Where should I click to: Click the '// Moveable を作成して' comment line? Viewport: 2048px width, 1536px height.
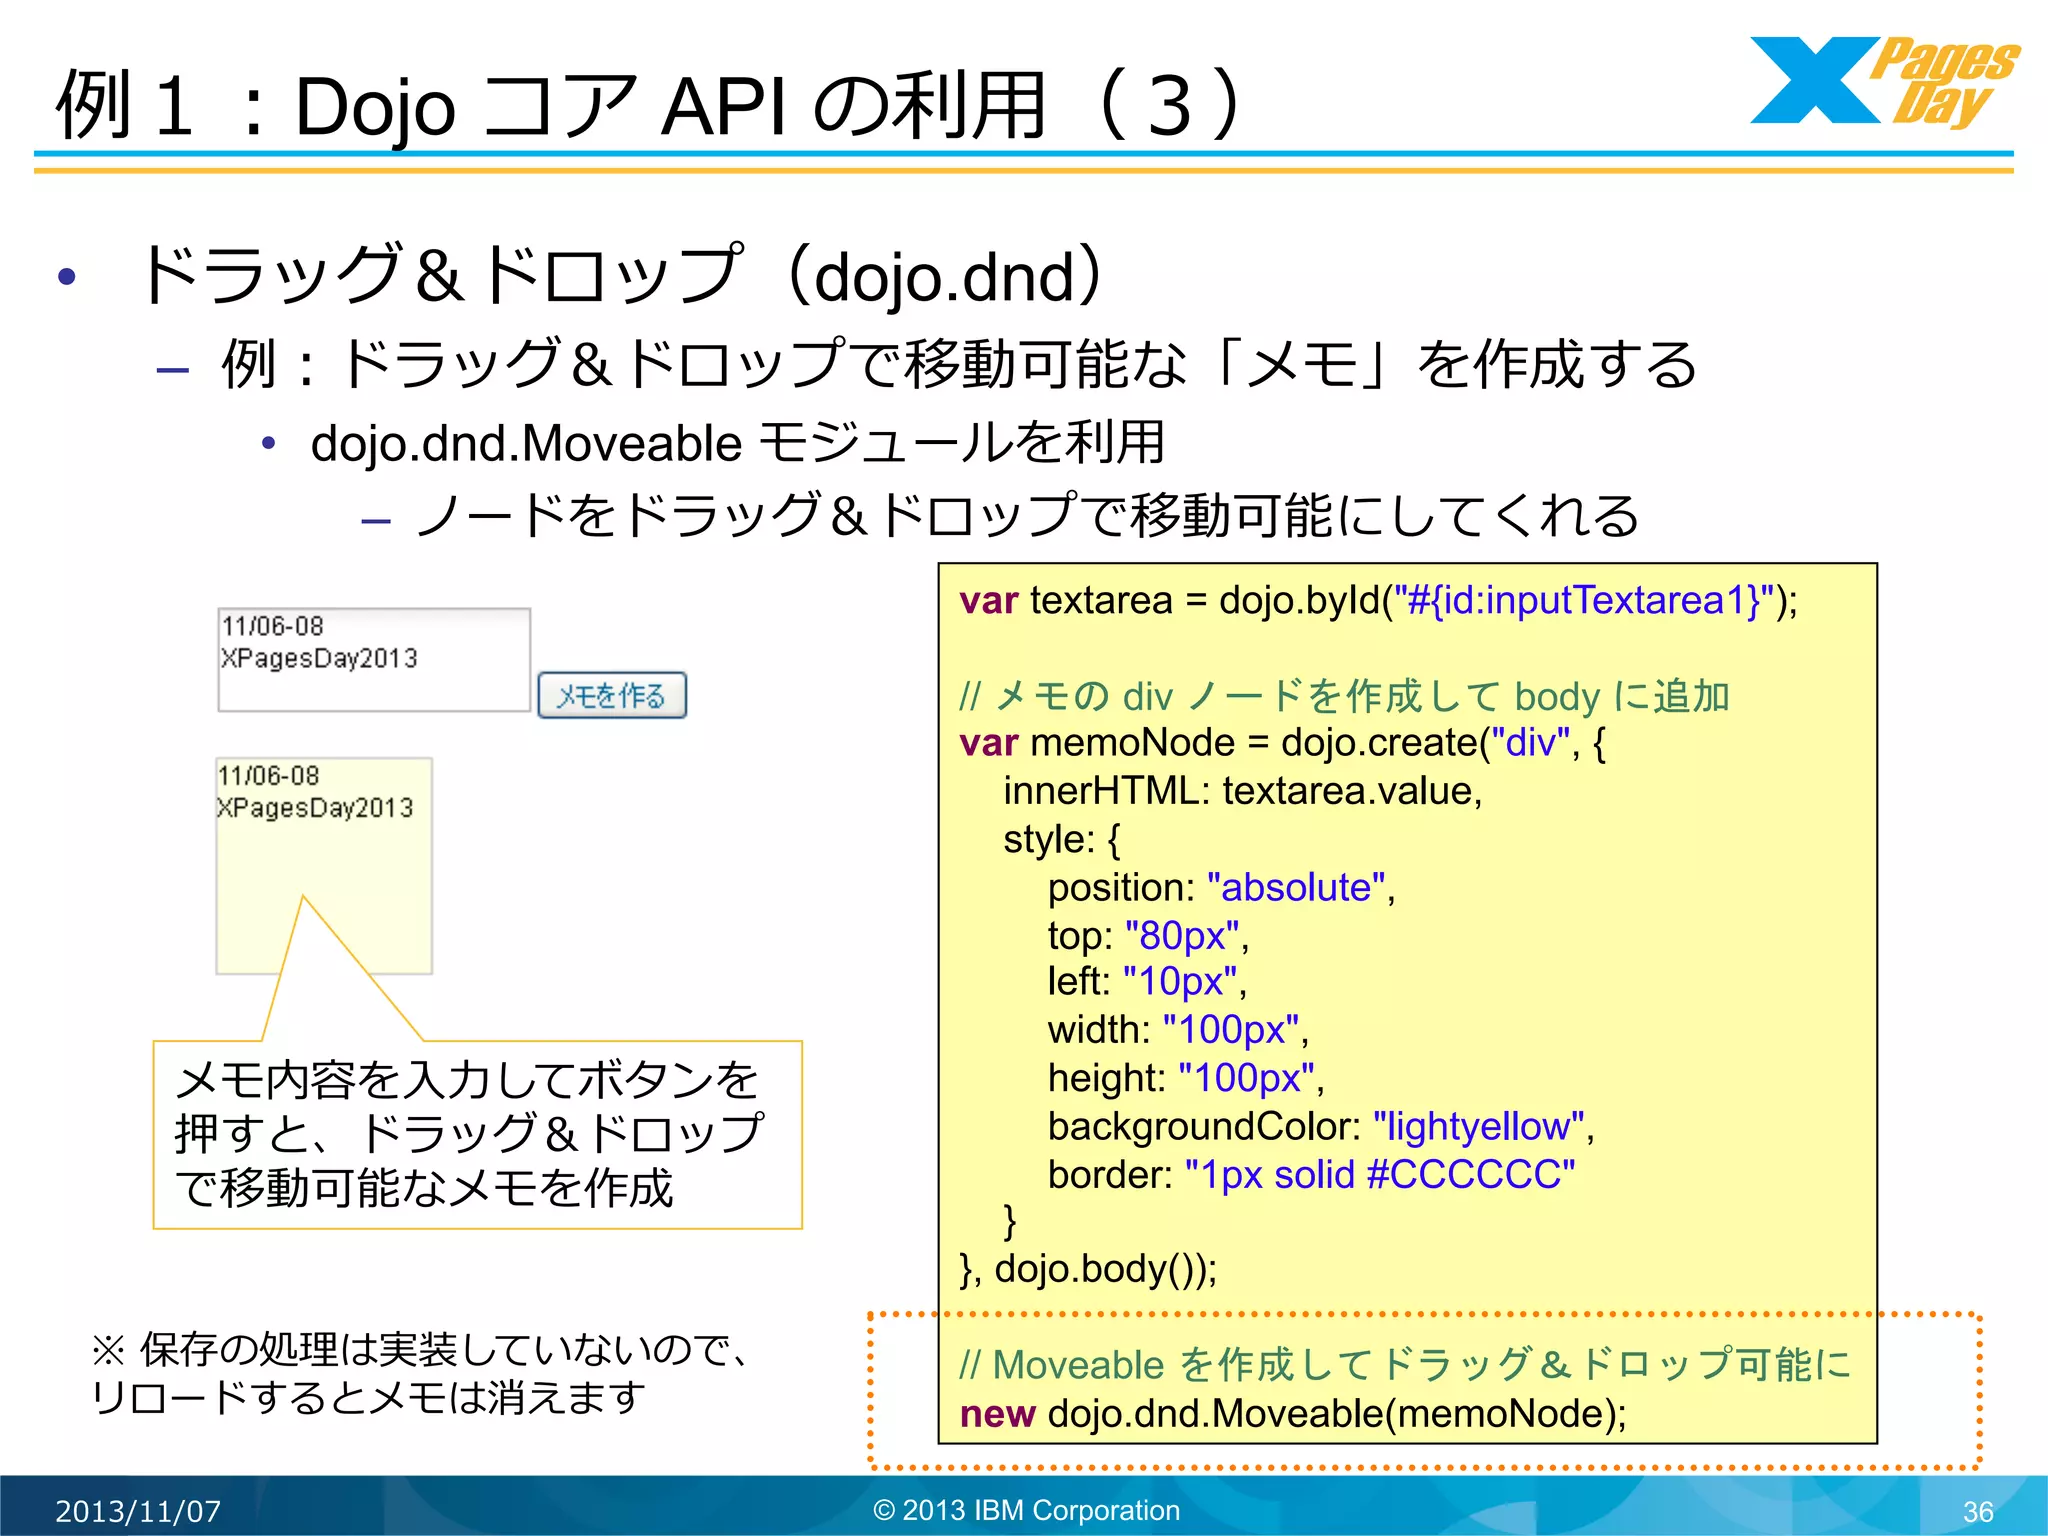pos(1405,1365)
